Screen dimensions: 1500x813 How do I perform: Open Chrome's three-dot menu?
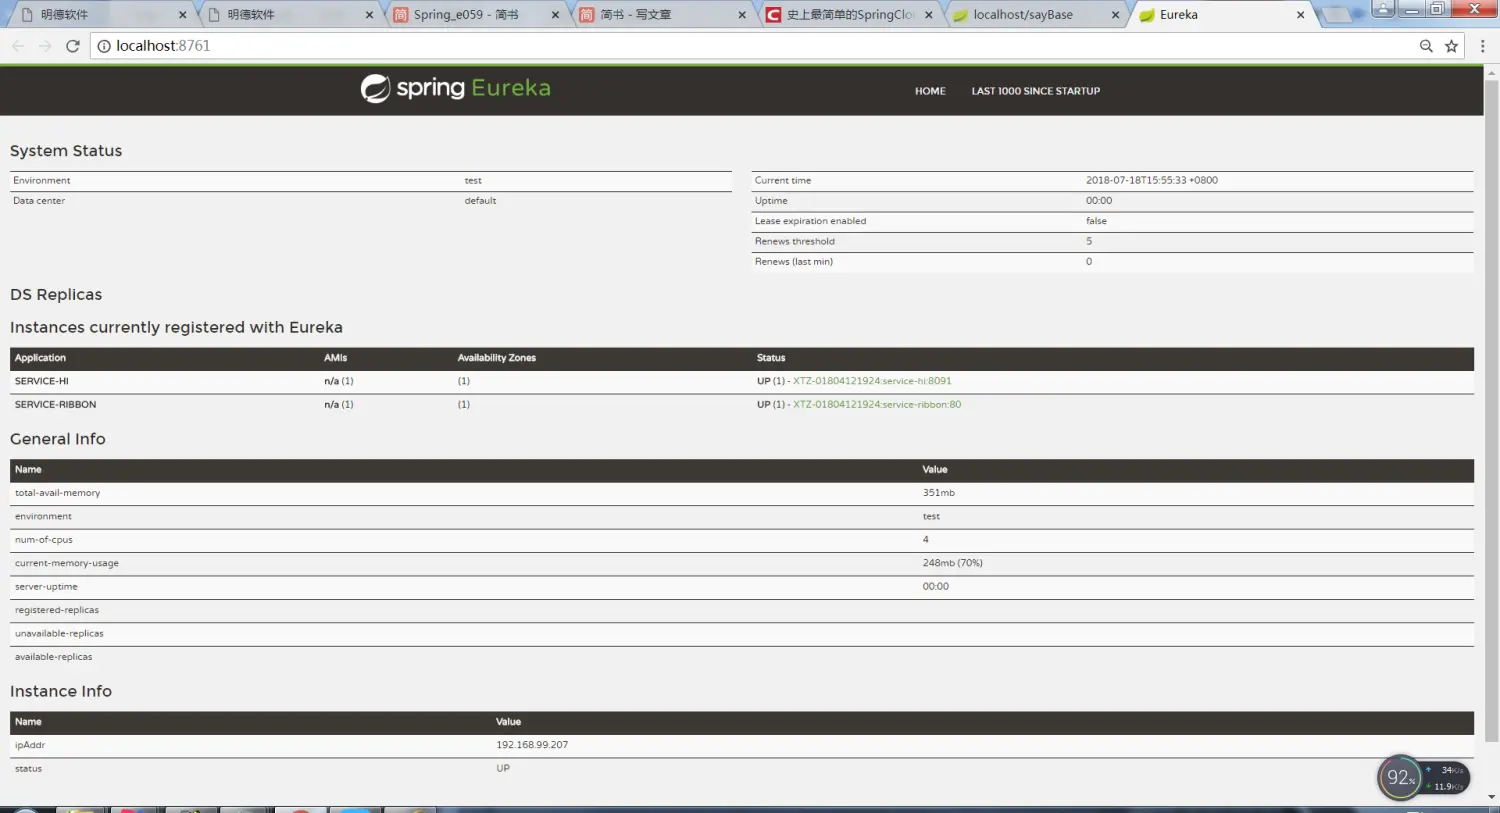click(x=1482, y=46)
